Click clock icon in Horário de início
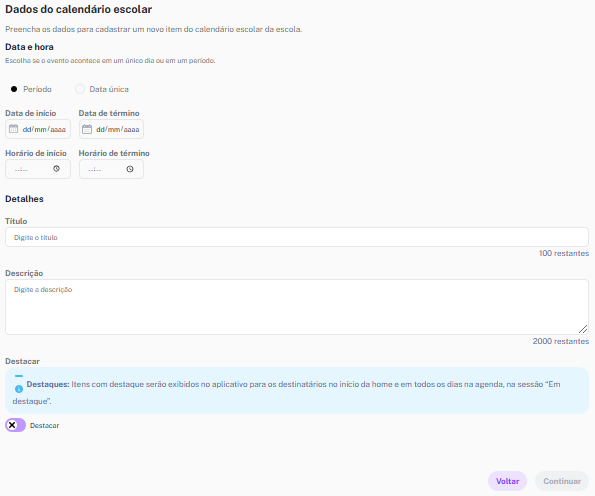Viewport: 595px width, 496px height. (x=57, y=169)
